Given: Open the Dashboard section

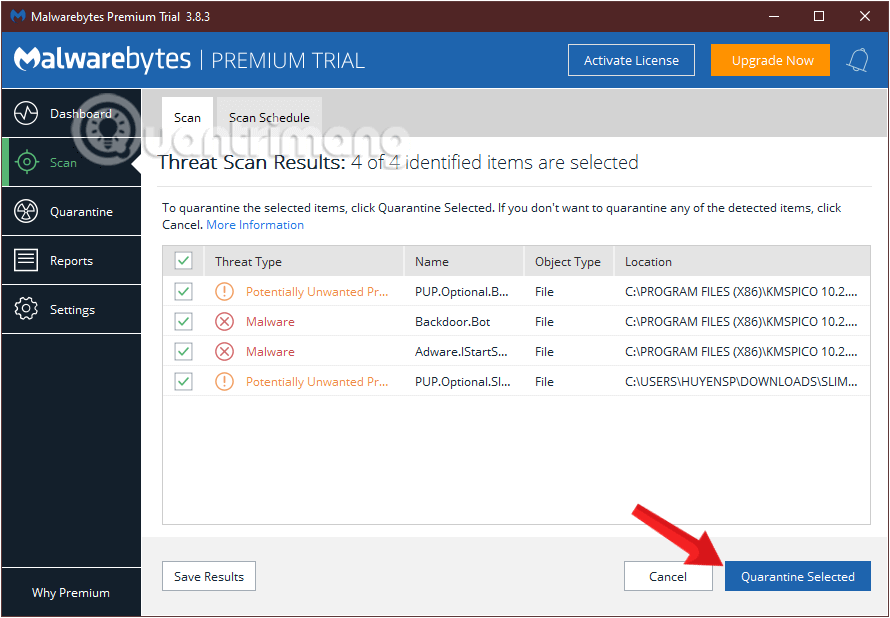Looking at the screenshot, I should point(72,113).
